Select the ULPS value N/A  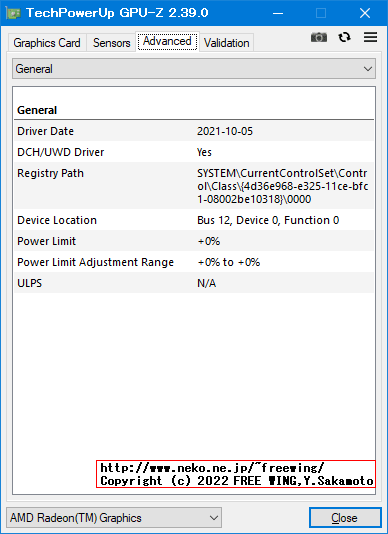[206, 283]
